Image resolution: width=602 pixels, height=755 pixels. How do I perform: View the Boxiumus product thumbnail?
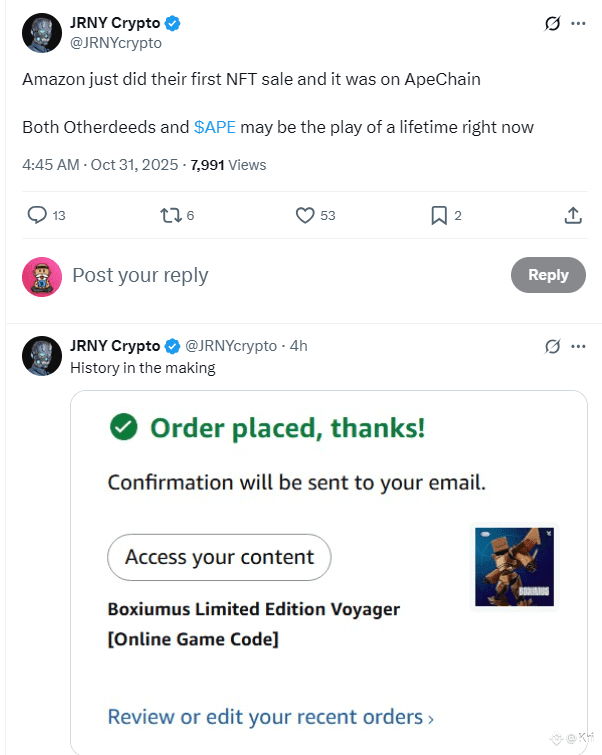point(514,566)
